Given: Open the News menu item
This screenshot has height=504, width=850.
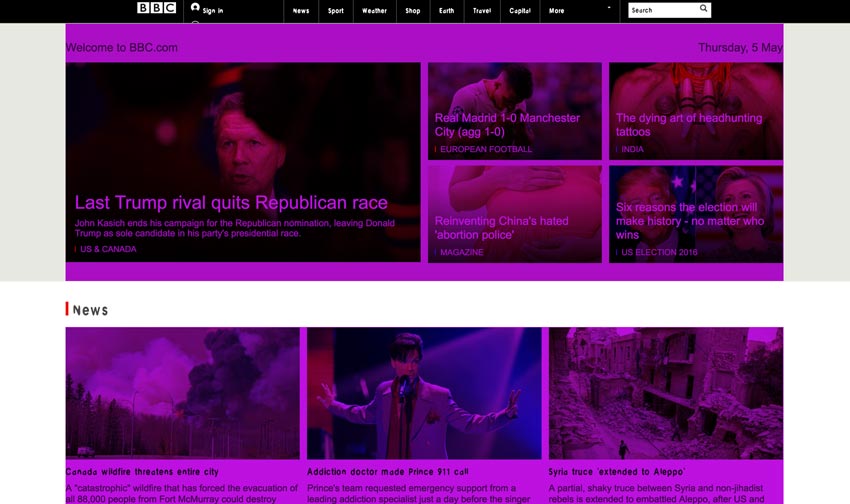Looking at the screenshot, I should click(x=301, y=11).
